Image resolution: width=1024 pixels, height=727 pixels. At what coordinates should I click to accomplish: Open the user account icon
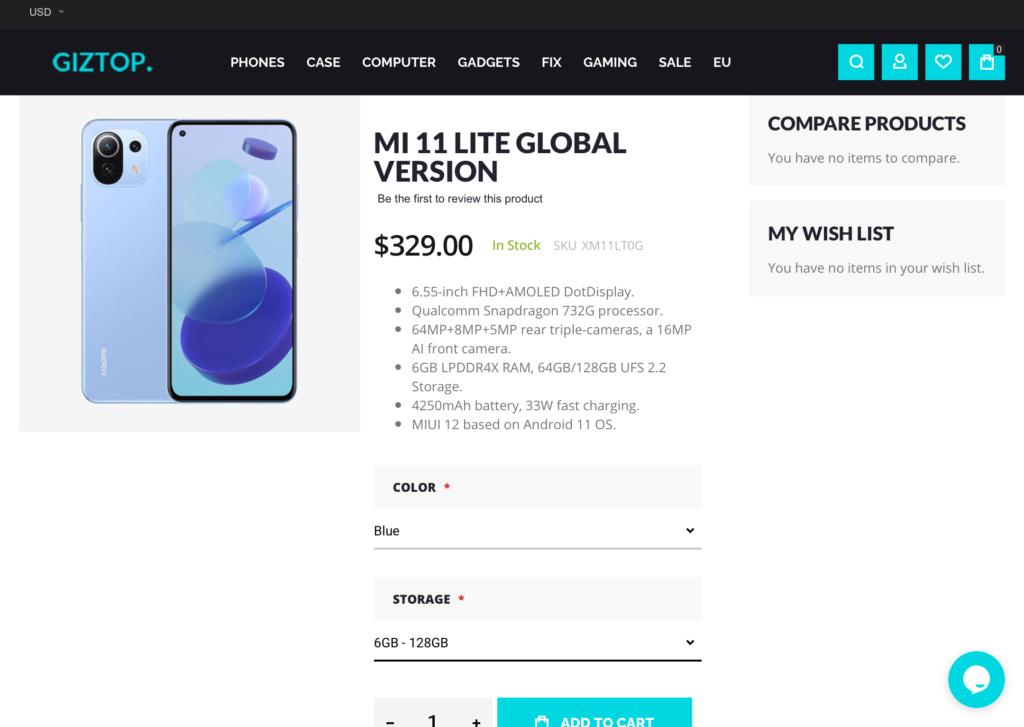click(x=899, y=62)
